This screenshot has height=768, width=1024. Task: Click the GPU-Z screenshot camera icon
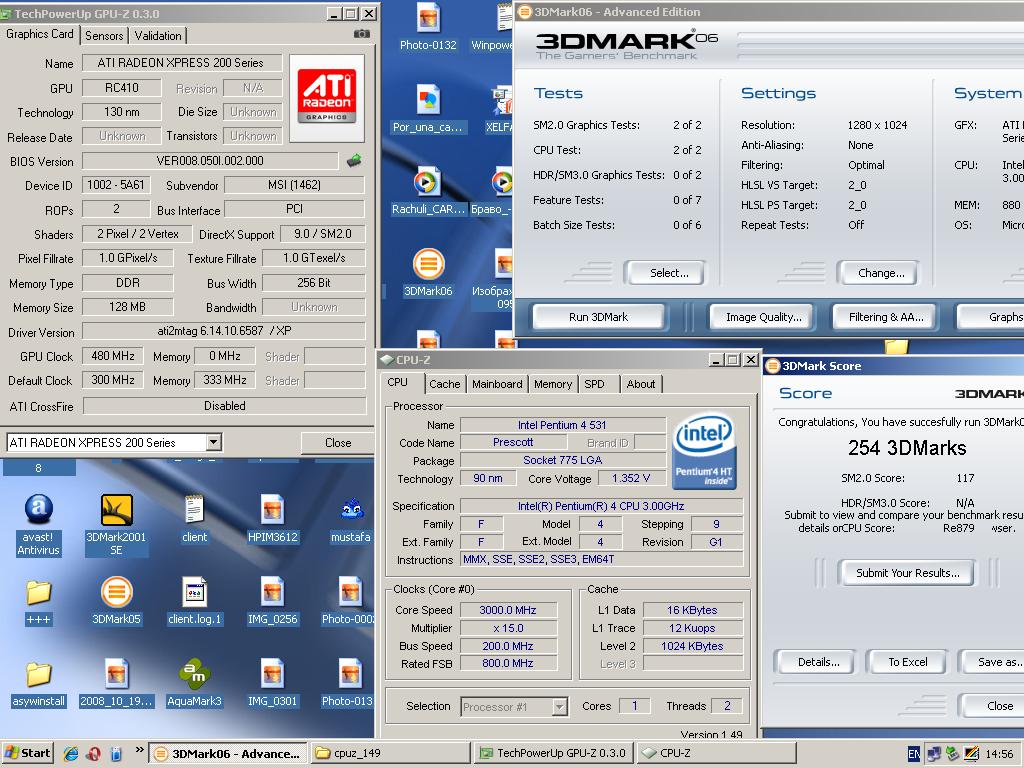click(x=361, y=34)
